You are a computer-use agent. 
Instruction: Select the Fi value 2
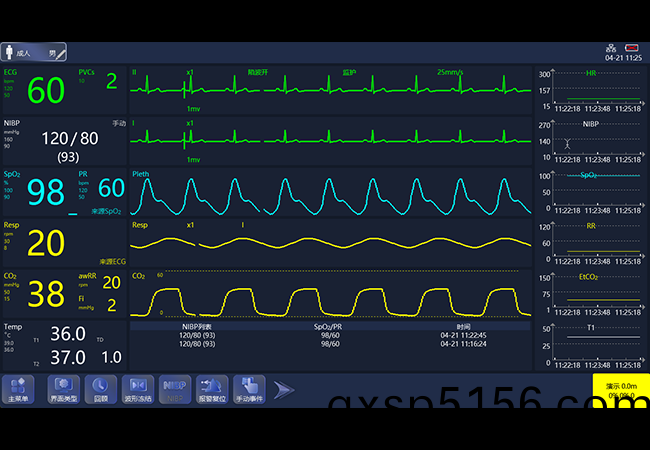[112, 305]
